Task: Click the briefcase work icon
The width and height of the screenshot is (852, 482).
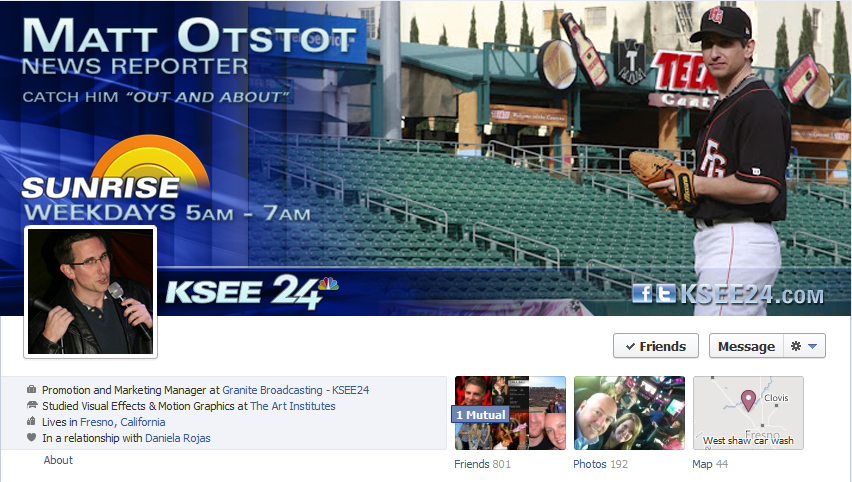Action: tap(32, 390)
